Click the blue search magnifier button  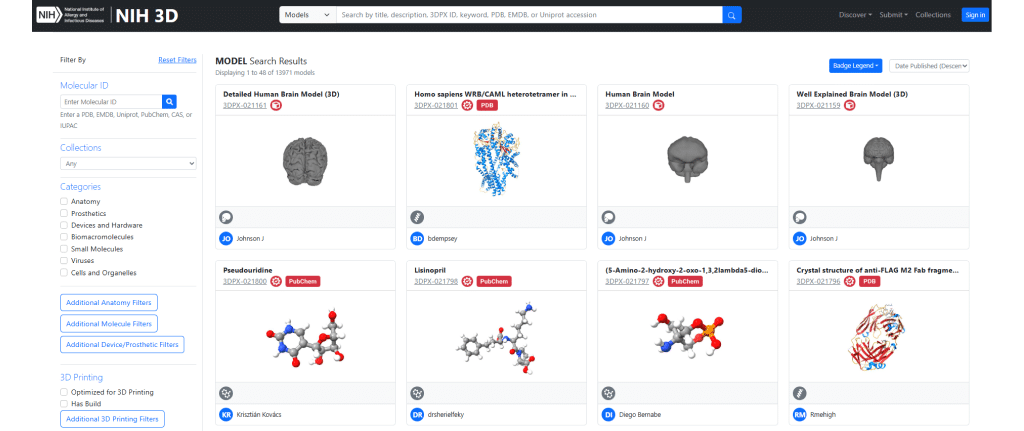(732, 15)
